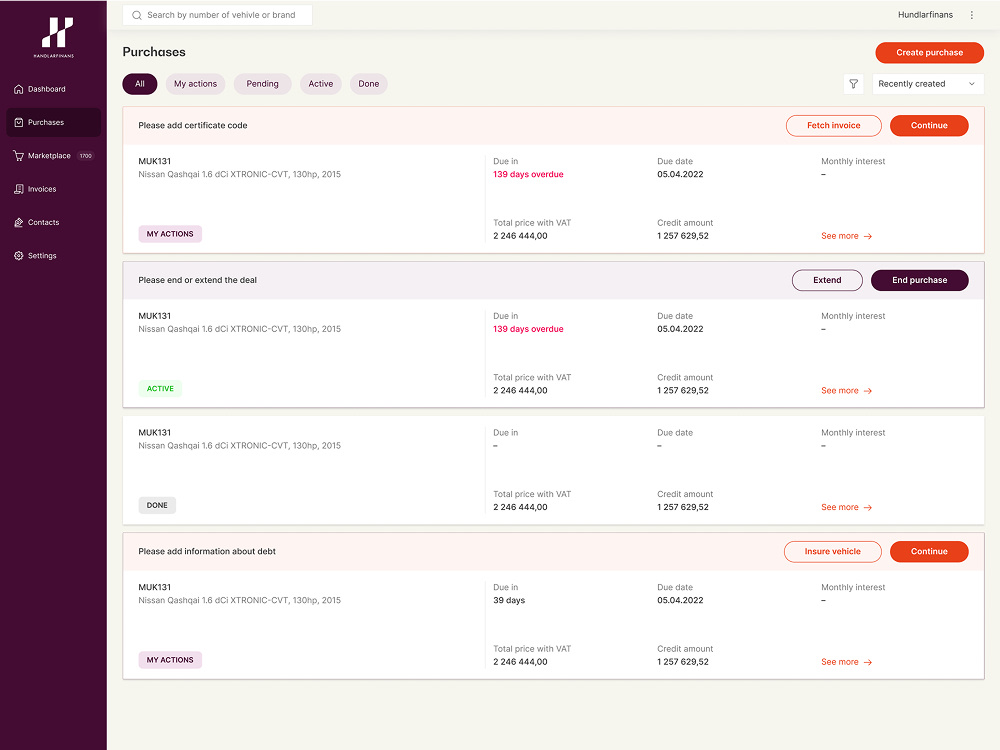Image resolution: width=1000 pixels, height=750 pixels.
Task: Click MY ACTIONS badge on debt card
Action: 170,660
